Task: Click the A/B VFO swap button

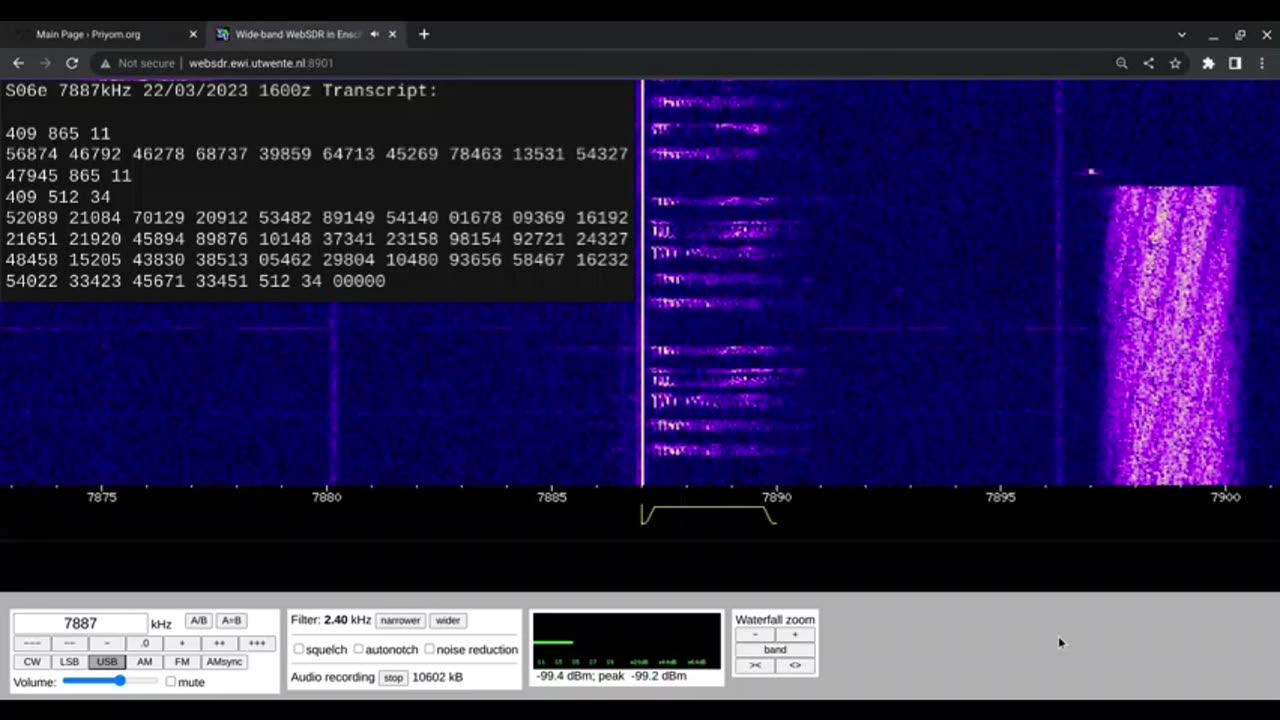Action: 198,621
